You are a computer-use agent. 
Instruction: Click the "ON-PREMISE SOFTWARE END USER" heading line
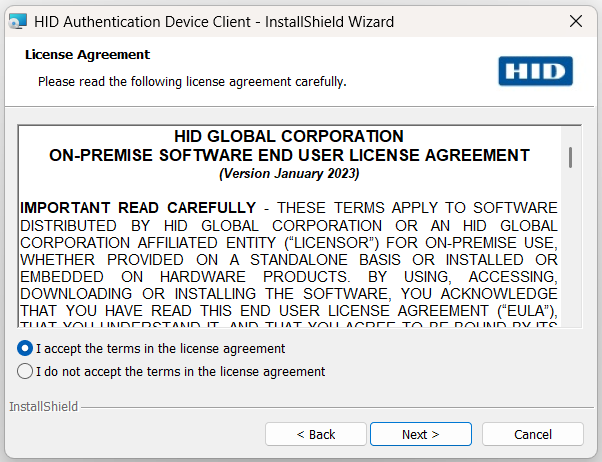(x=289, y=155)
